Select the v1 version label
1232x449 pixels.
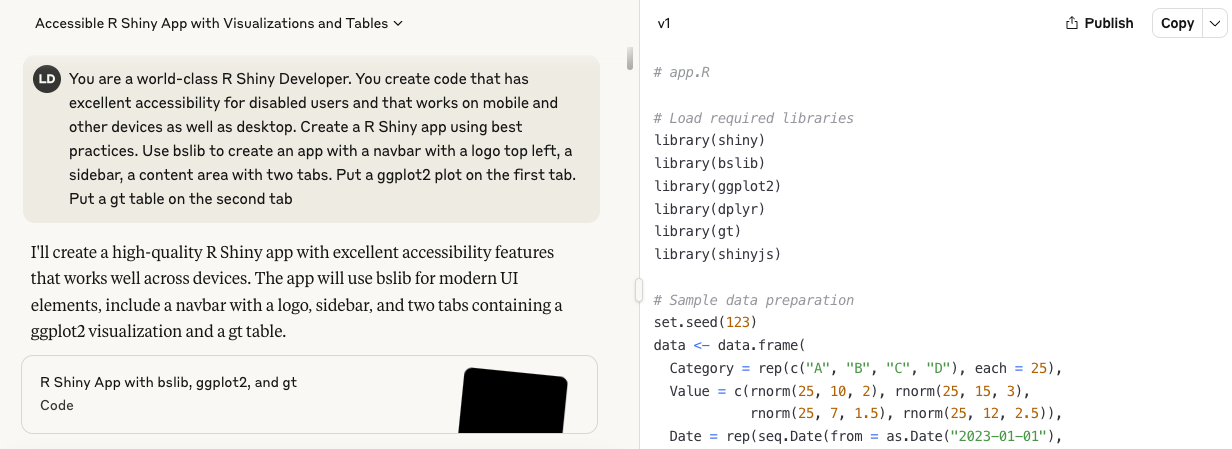click(x=664, y=23)
